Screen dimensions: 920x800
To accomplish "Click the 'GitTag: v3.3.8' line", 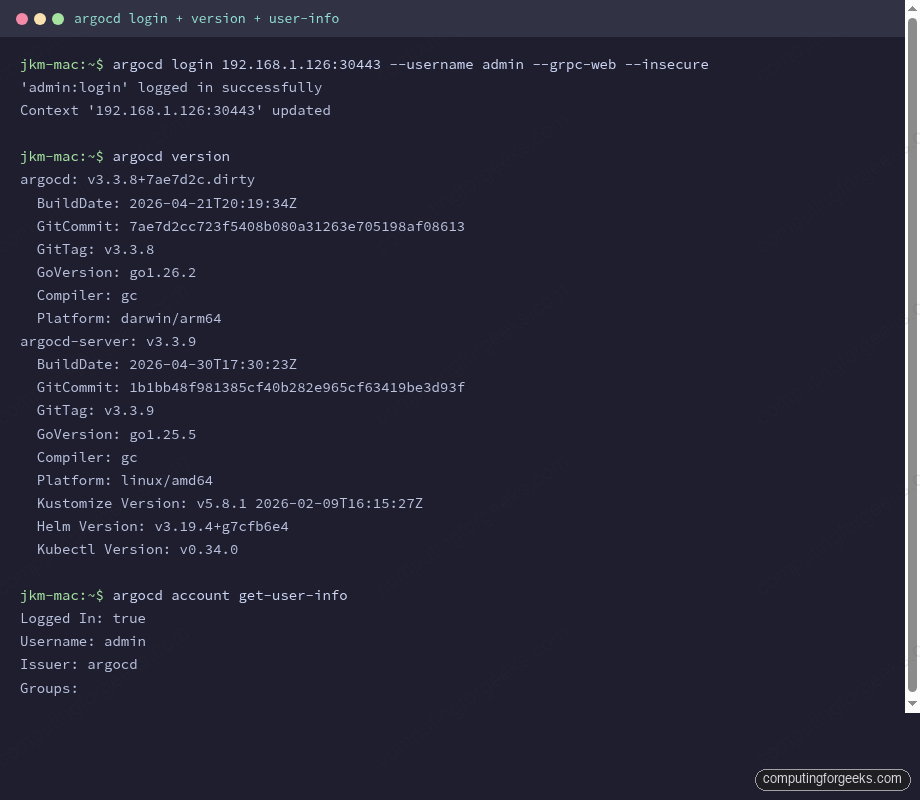I will point(95,249).
